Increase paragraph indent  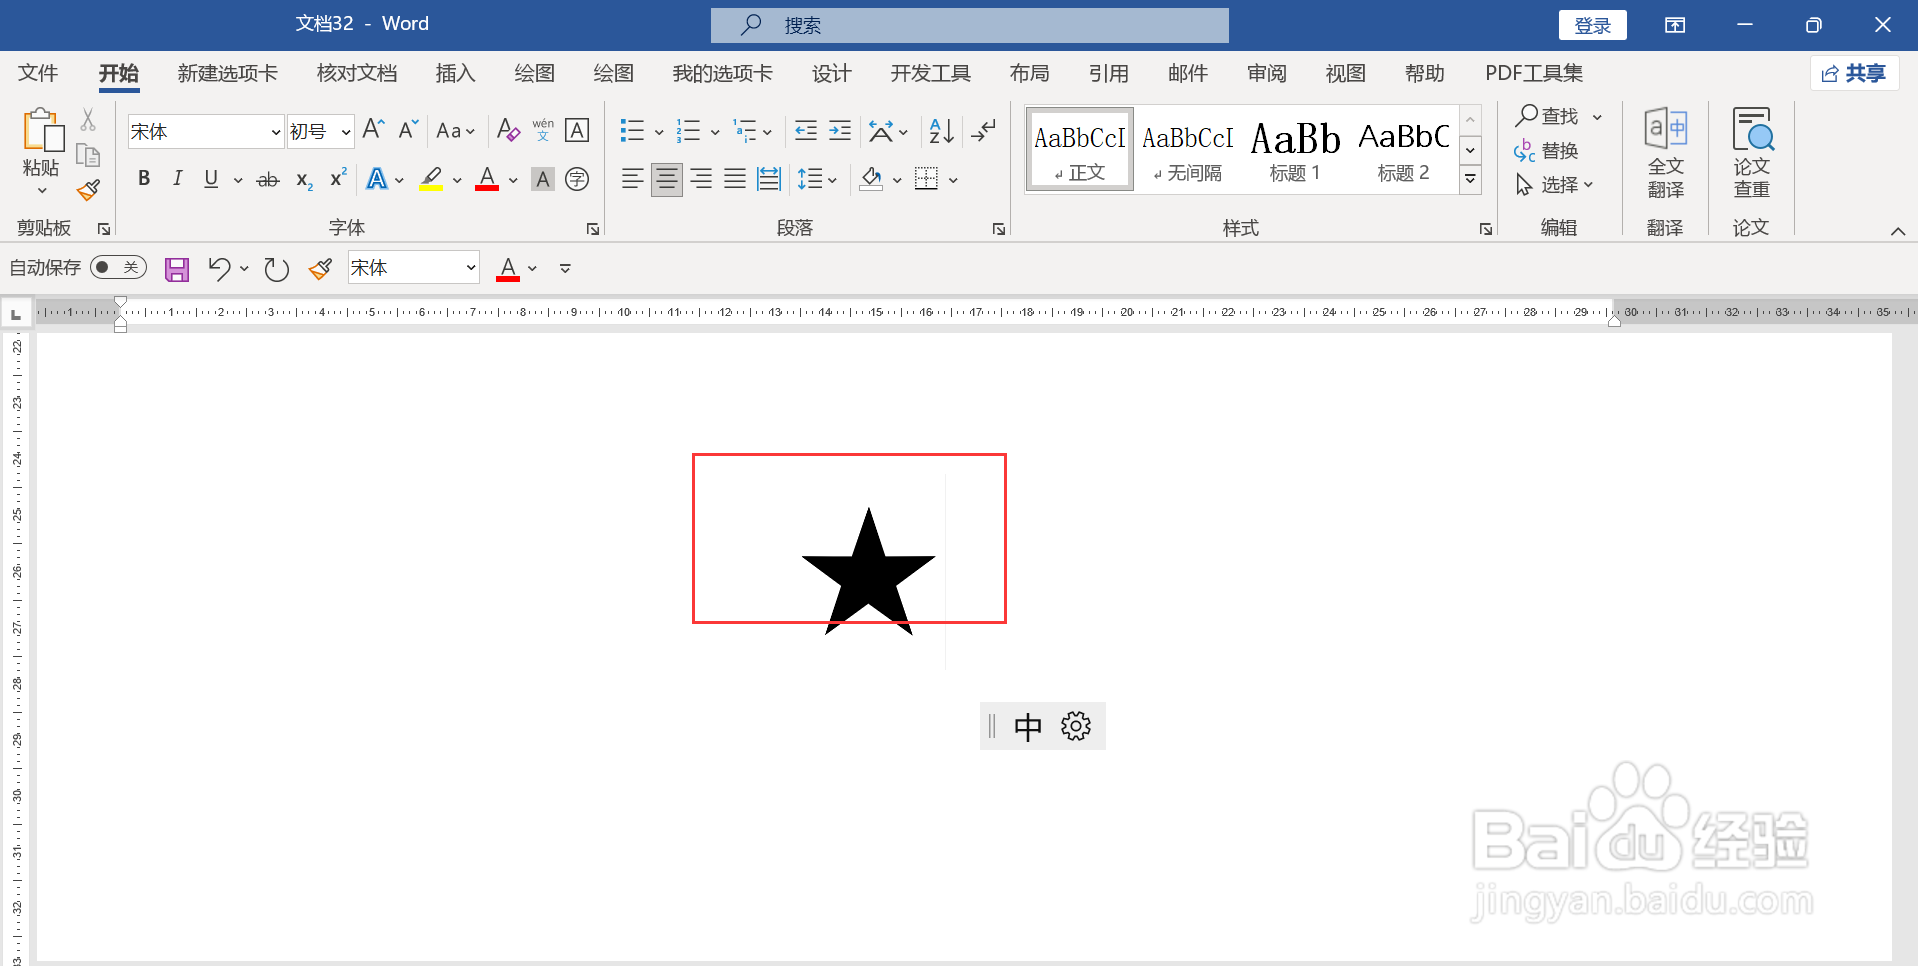click(x=840, y=130)
